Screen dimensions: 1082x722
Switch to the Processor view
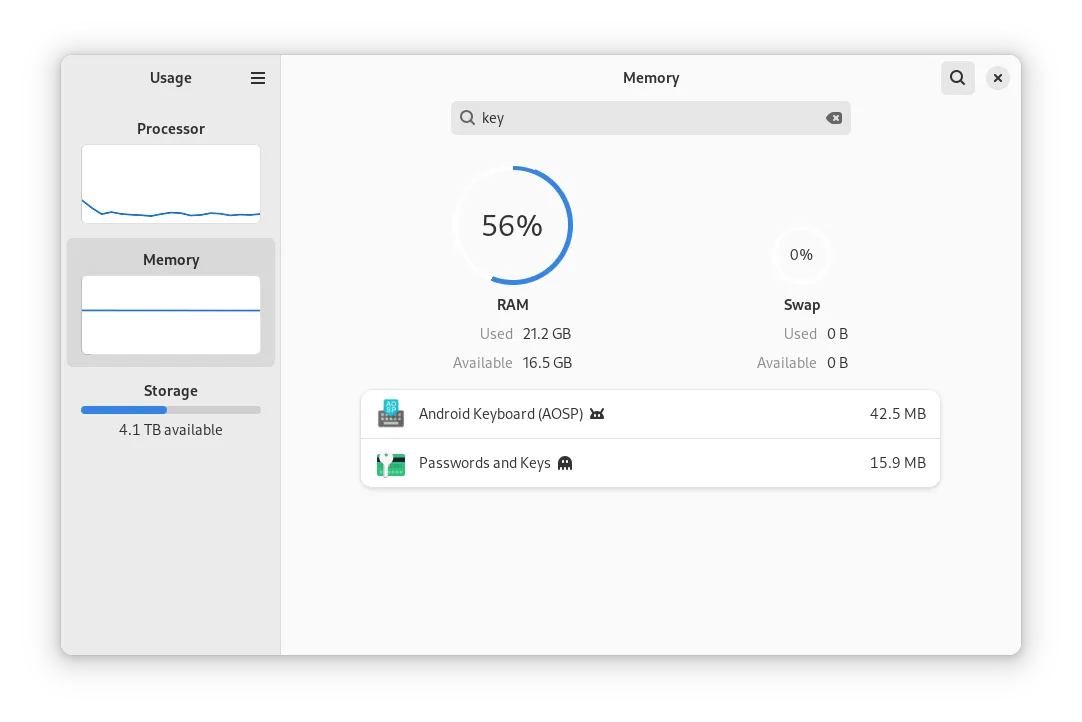pyautogui.click(x=171, y=129)
